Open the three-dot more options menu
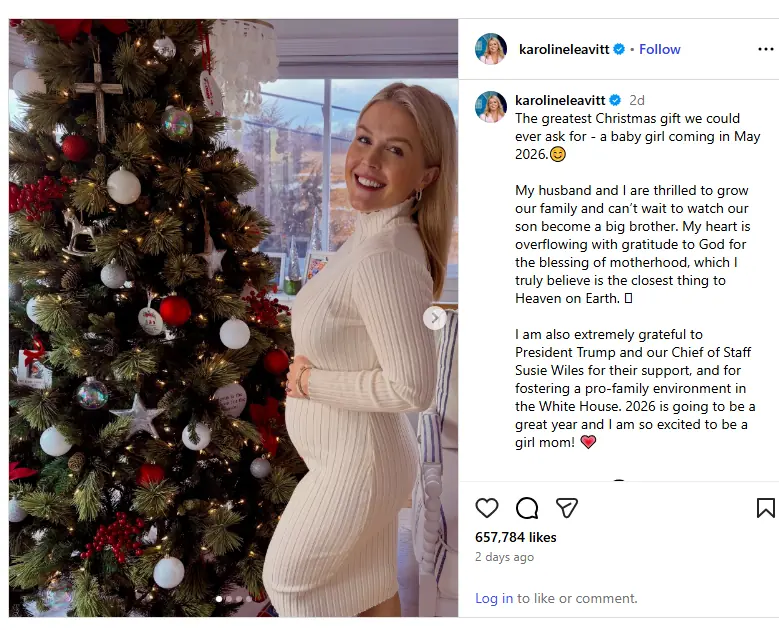The height and width of the screenshot is (630, 779). click(766, 49)
